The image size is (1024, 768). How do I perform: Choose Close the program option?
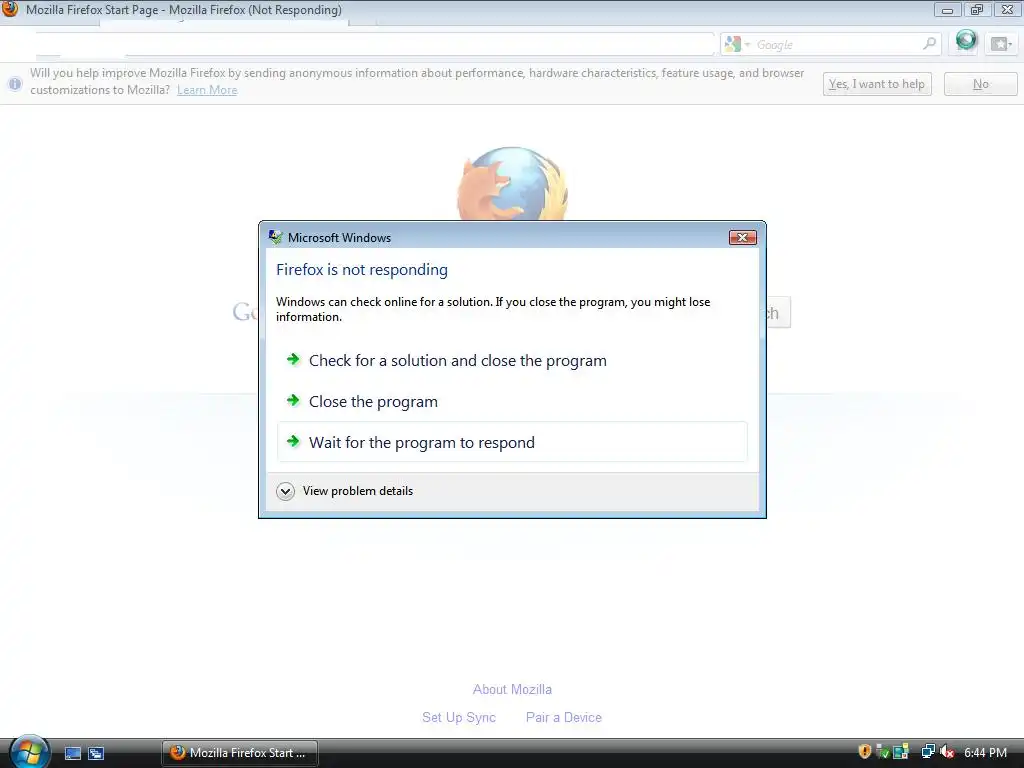click(512, 402)
